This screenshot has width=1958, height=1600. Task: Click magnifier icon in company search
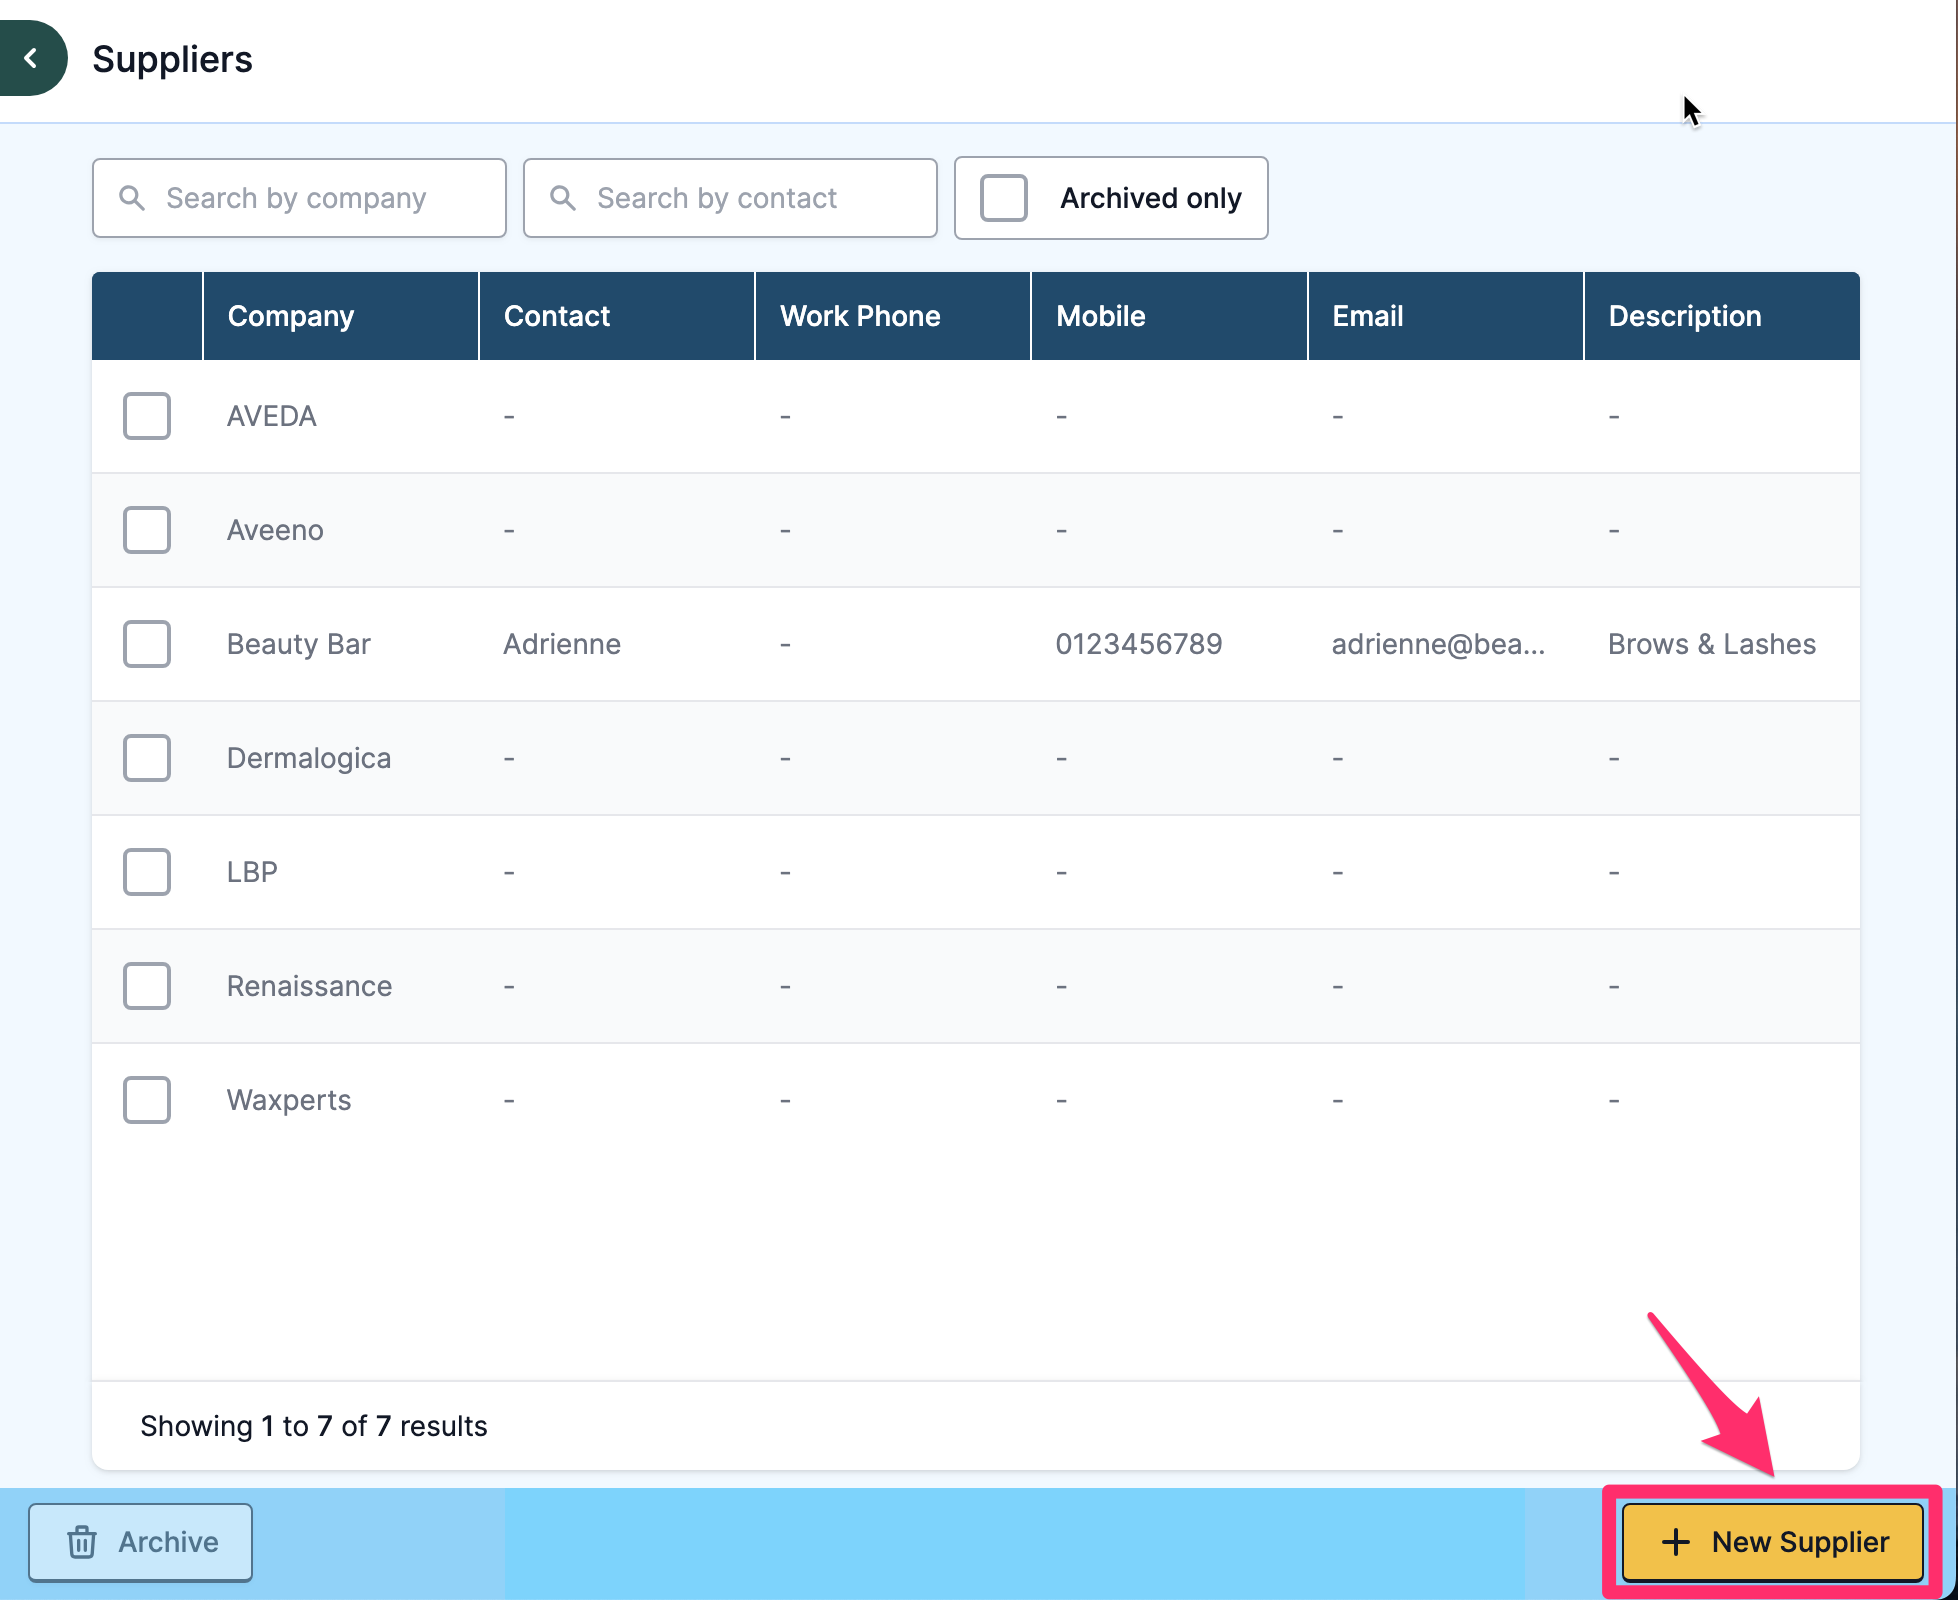click(x=132, y=198)
